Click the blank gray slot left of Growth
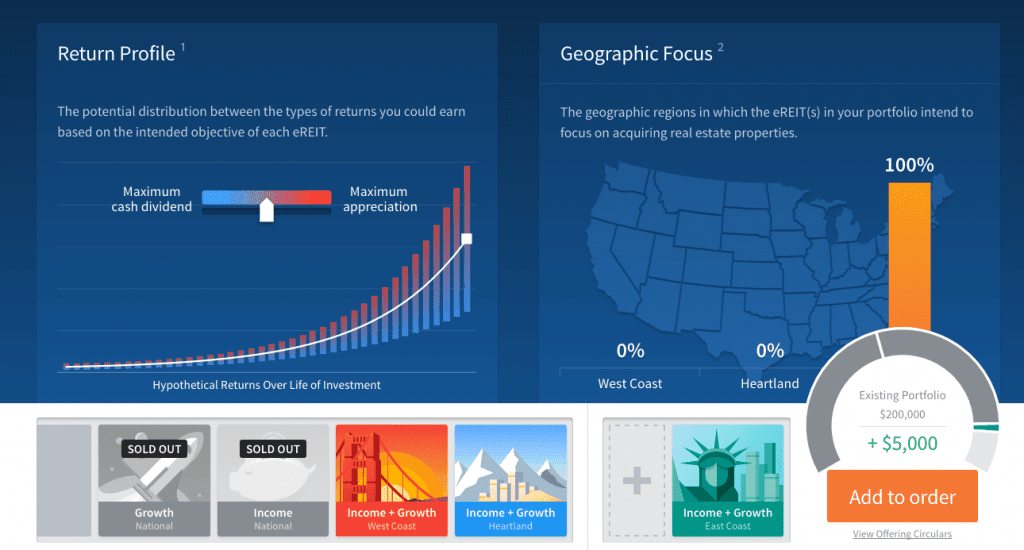 (x=64, y=480)
